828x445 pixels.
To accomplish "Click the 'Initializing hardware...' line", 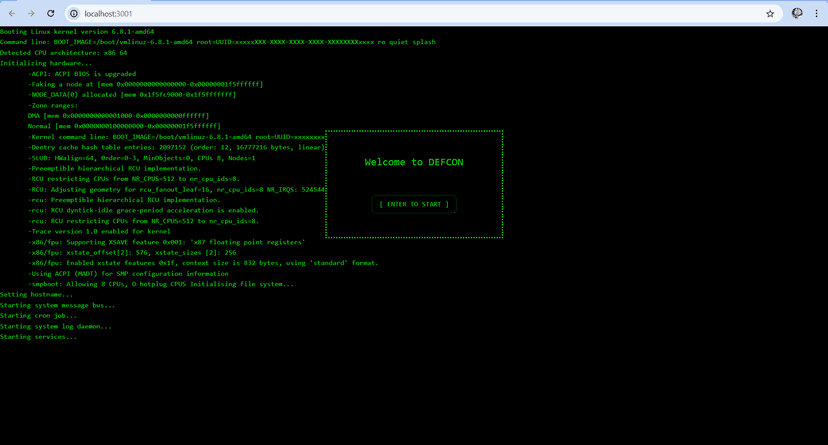I will click(46, 63).
